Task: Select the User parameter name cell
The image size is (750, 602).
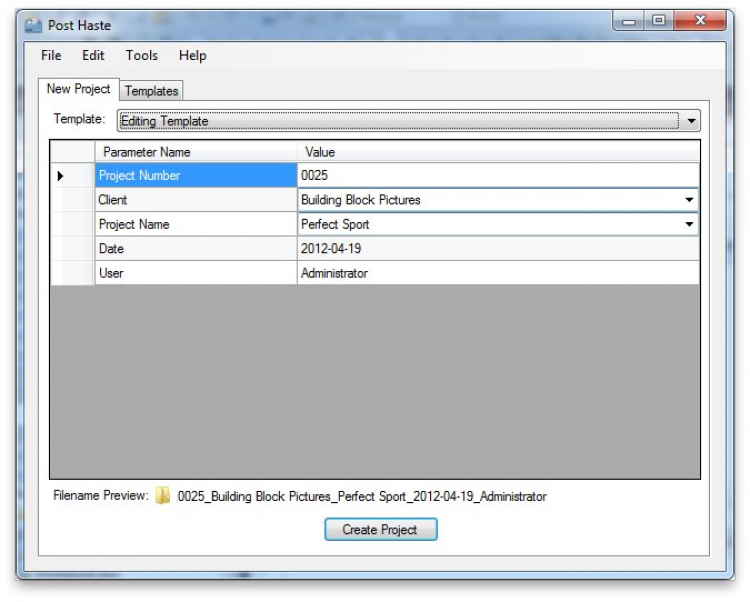Action: (196, 273)
